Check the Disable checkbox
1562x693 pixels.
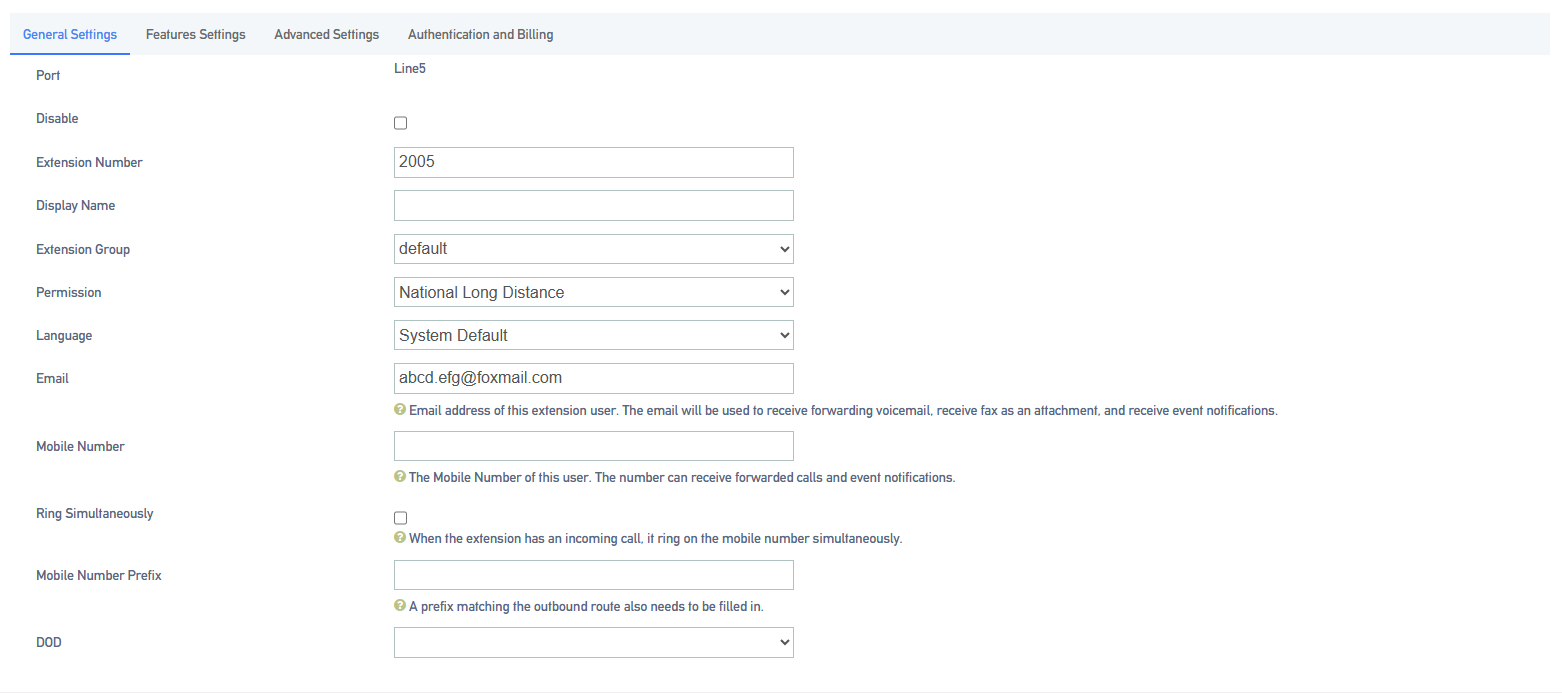click(x=401, y=123)
